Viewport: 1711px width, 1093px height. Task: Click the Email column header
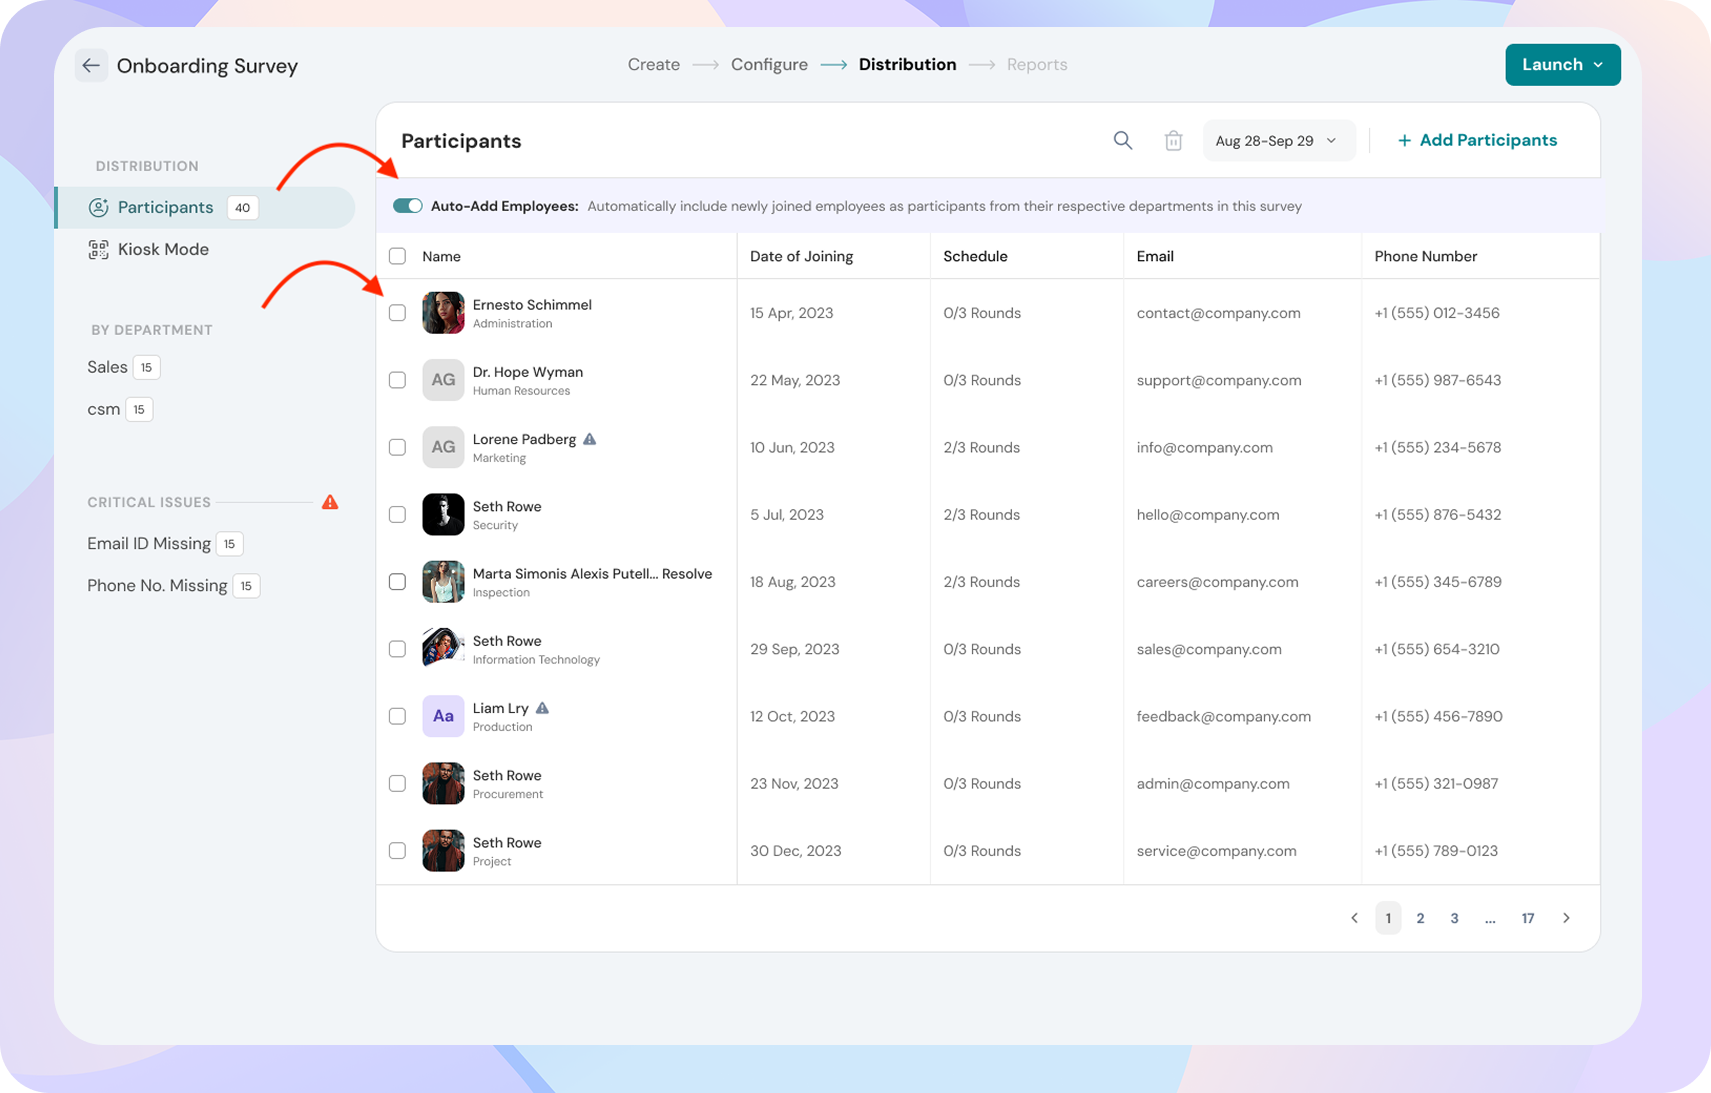click(1155, 256)
